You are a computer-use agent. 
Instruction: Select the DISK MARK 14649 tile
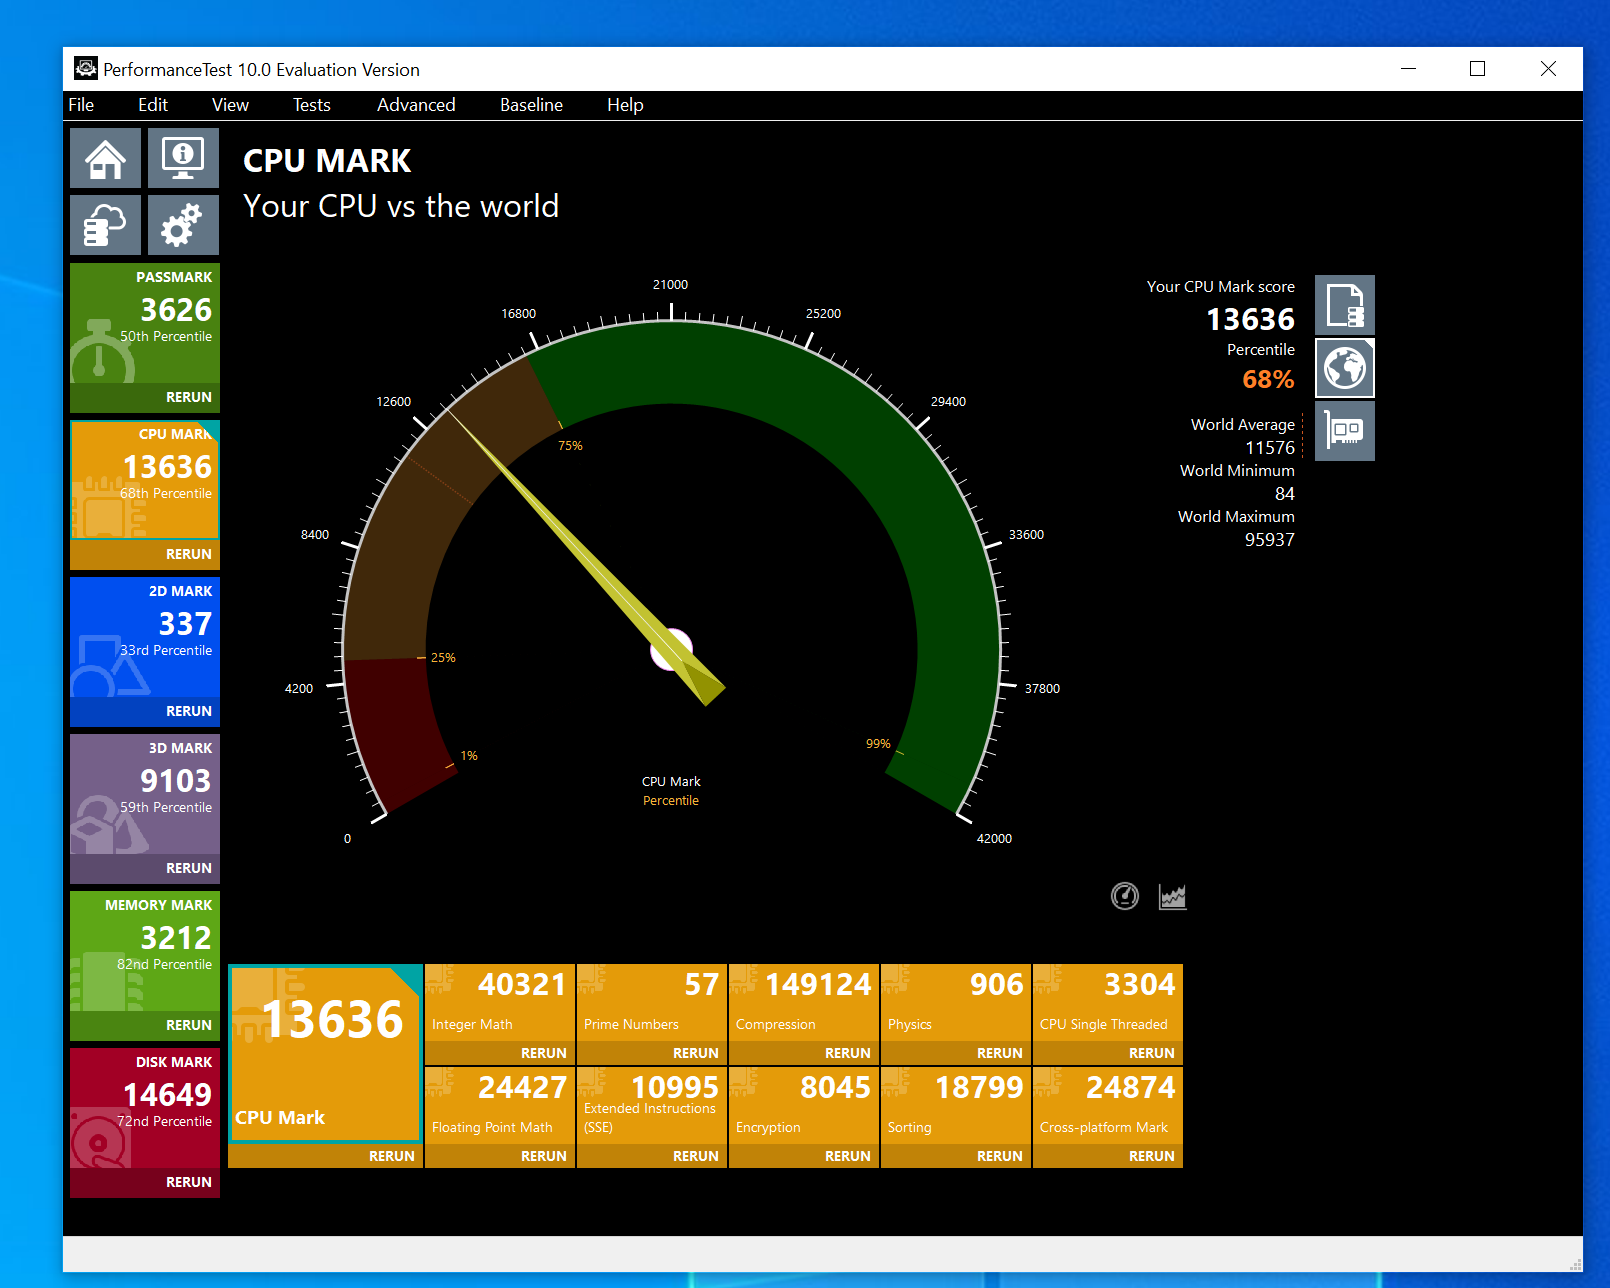[145, 1108]
